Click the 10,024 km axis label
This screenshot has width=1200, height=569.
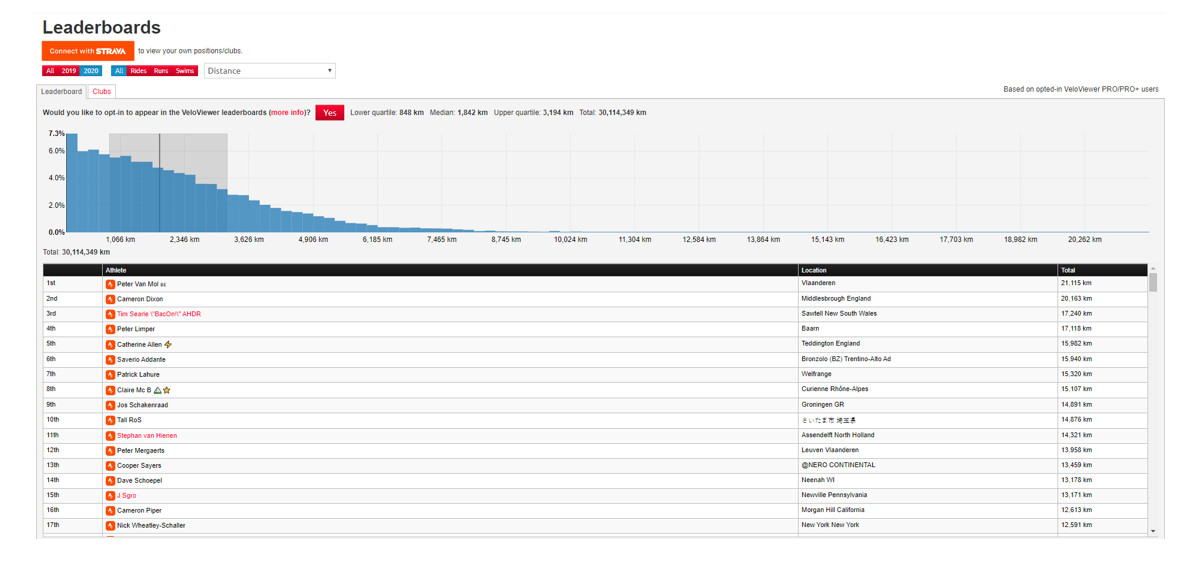click(571, 240)
